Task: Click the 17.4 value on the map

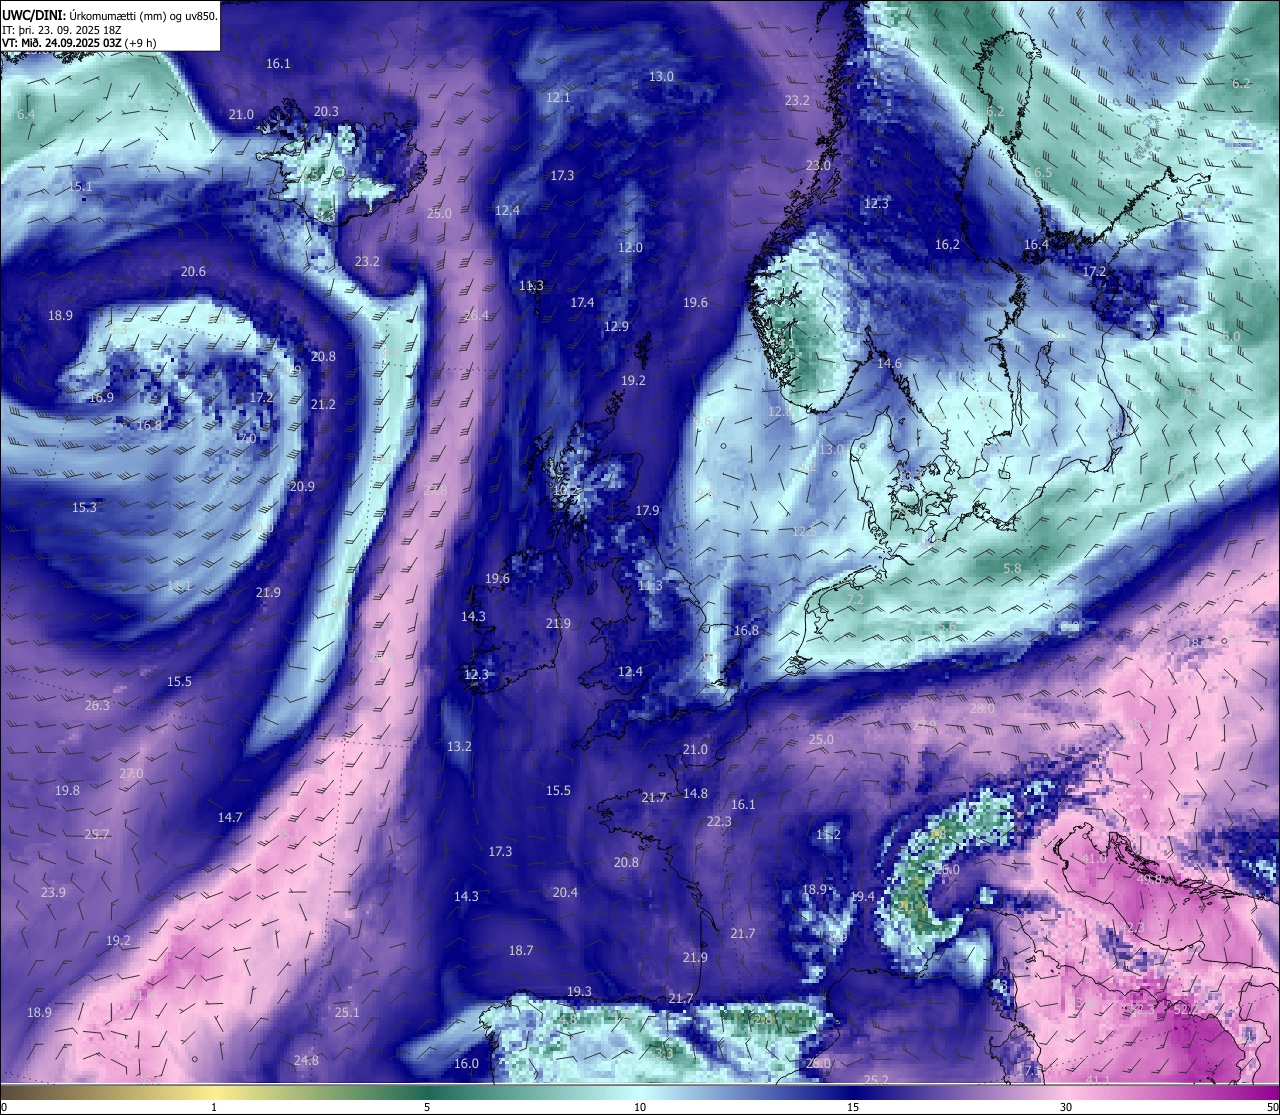Action: tap(582, 303)
